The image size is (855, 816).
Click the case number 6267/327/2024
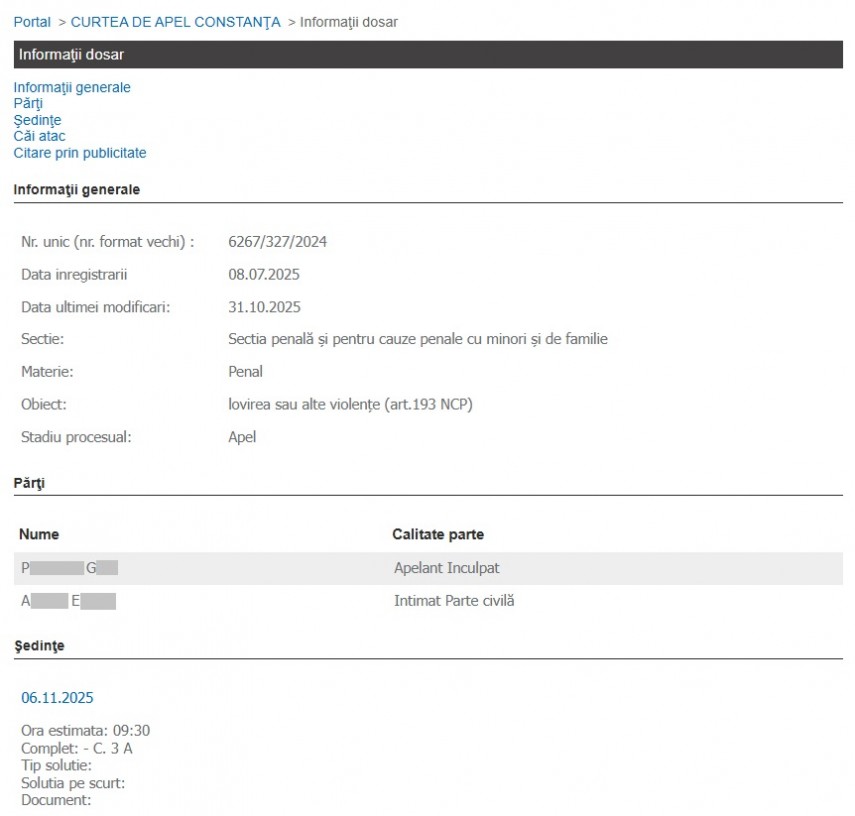point(277,242)
